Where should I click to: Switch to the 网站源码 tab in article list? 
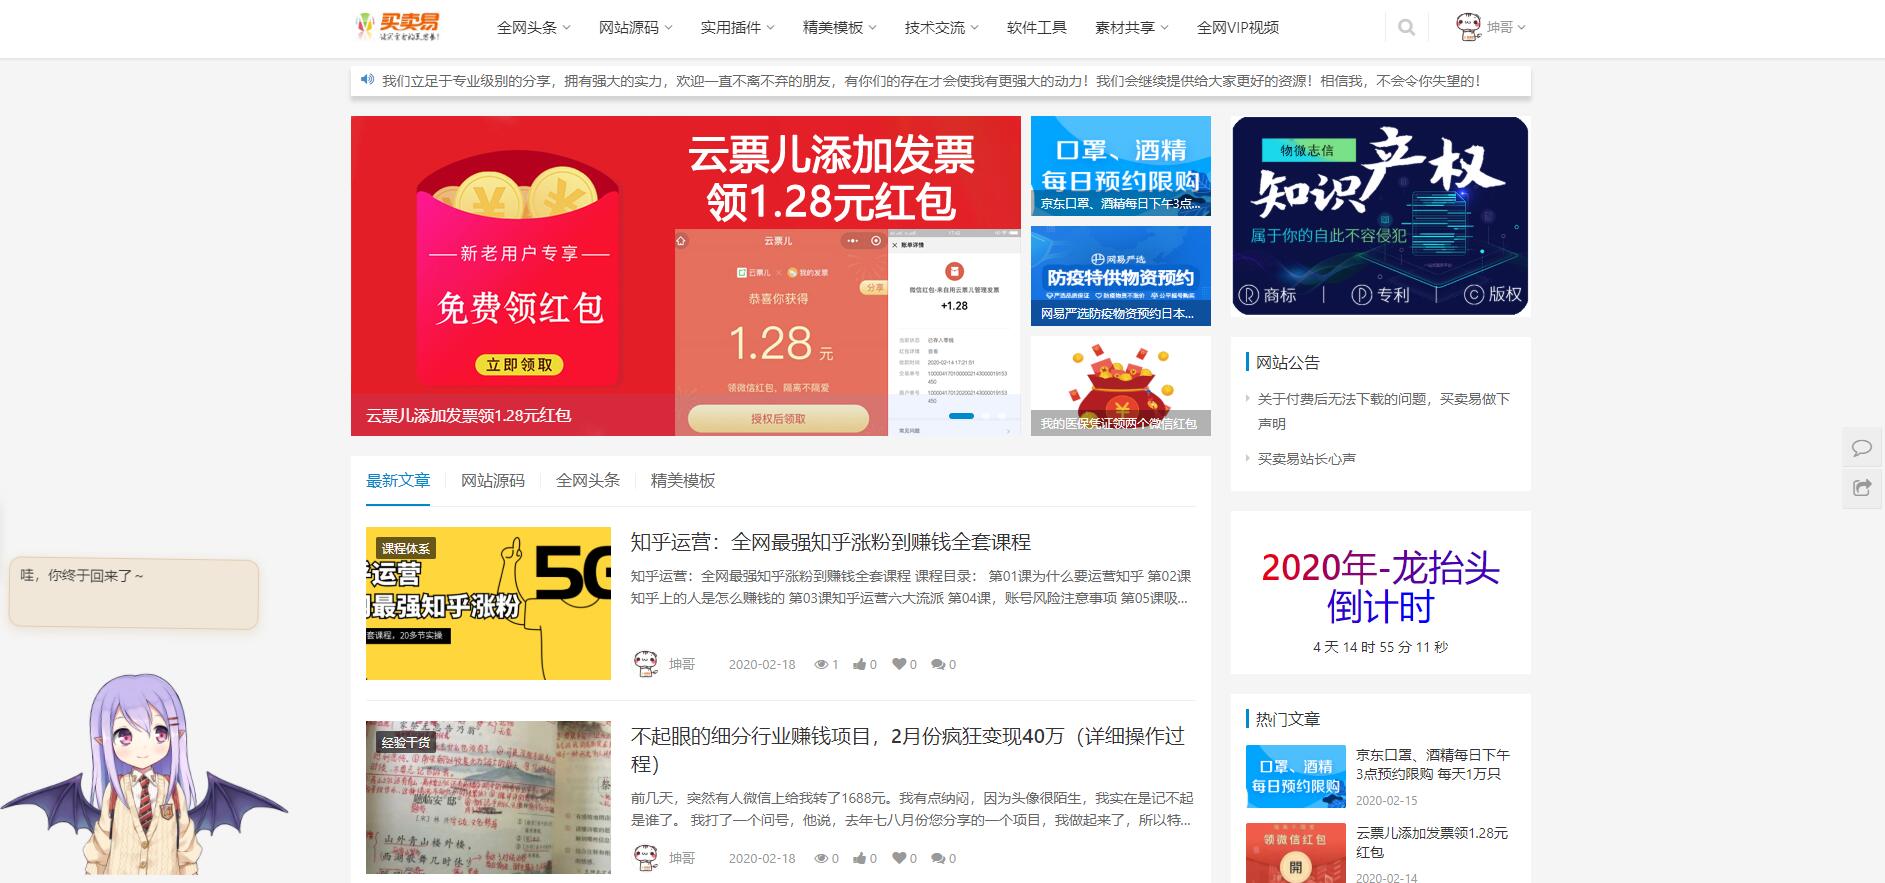[493, 481]
